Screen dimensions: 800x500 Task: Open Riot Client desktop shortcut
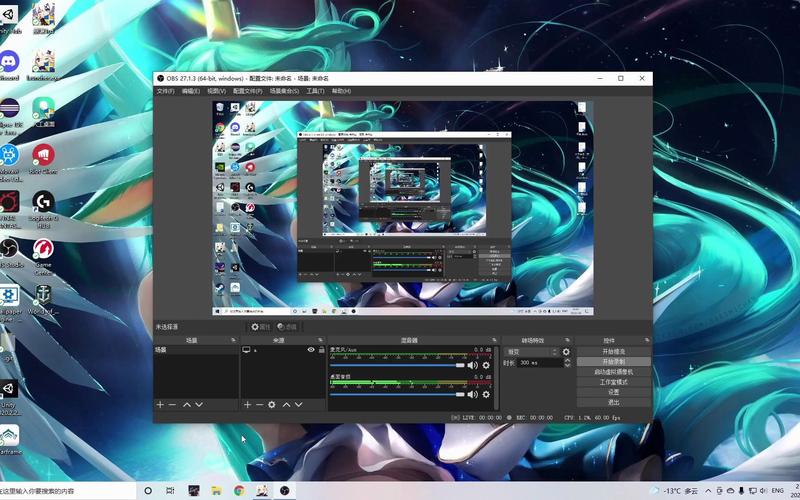point(43,159)
